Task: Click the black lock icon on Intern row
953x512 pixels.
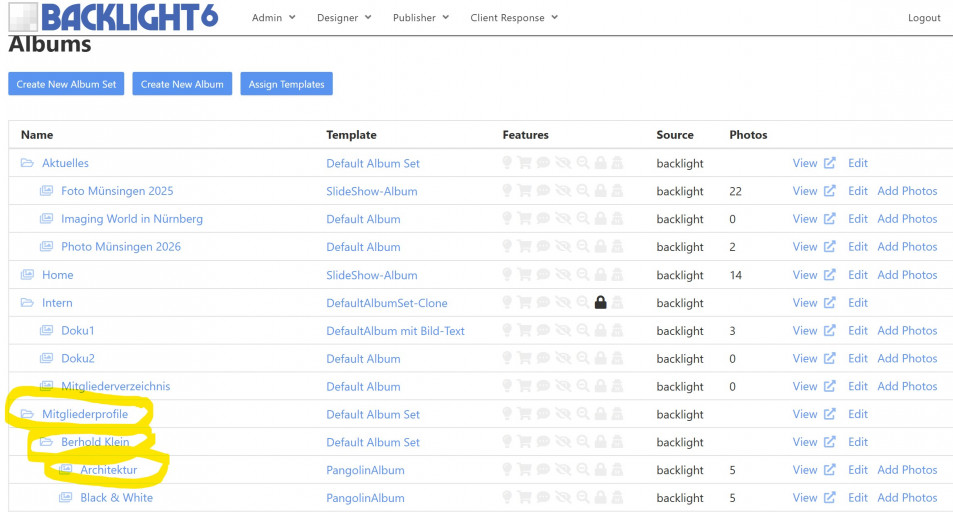Action: [x=601, y=303]
